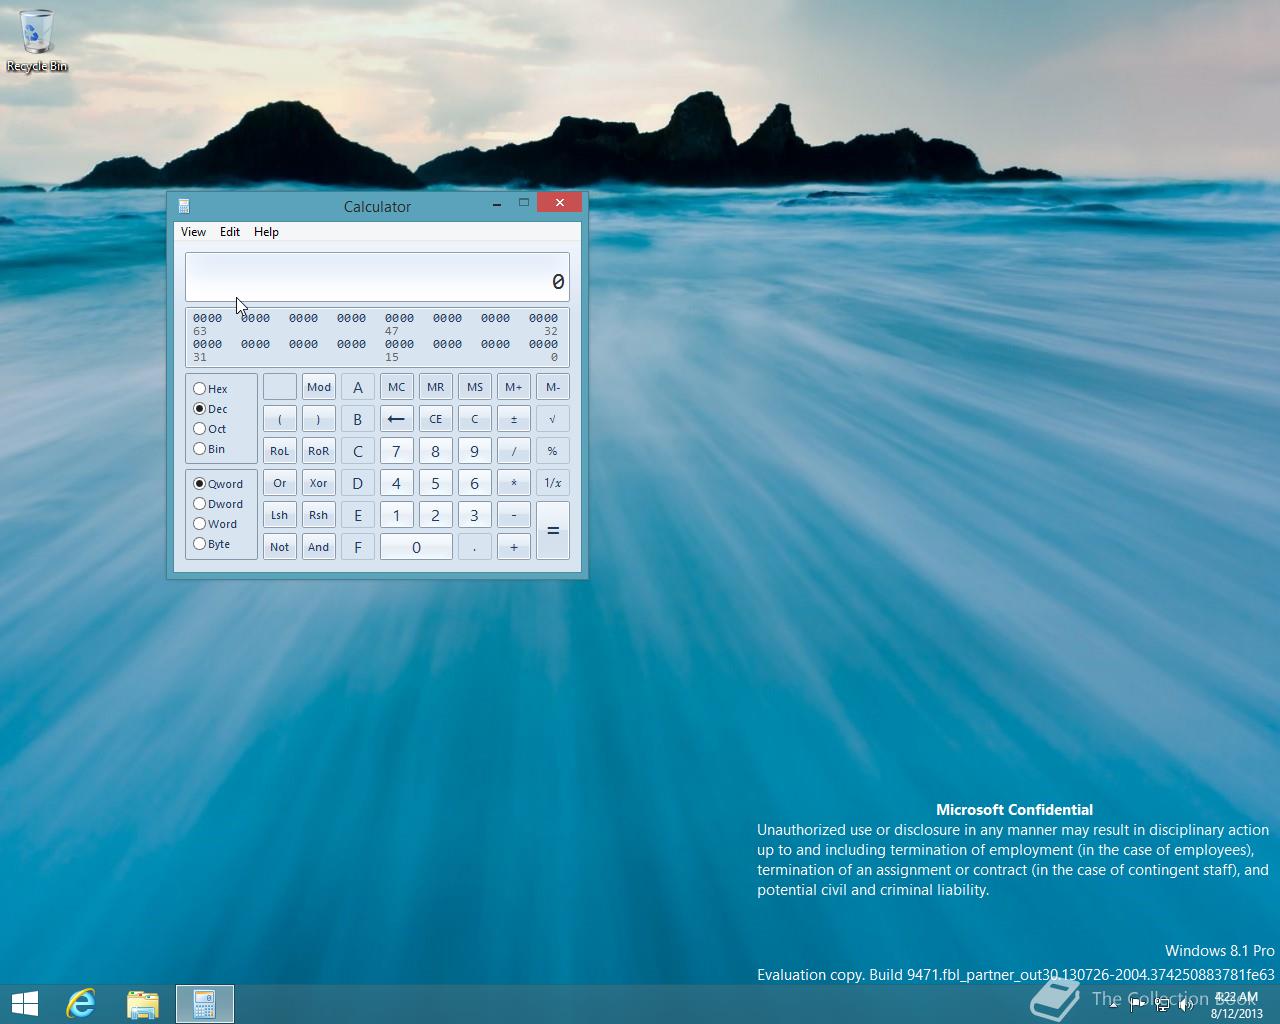The height and width of the screenshot is (1024, 1280).
Task: Click the Not button
Action: pyautogui.click(x=279, y=547)
